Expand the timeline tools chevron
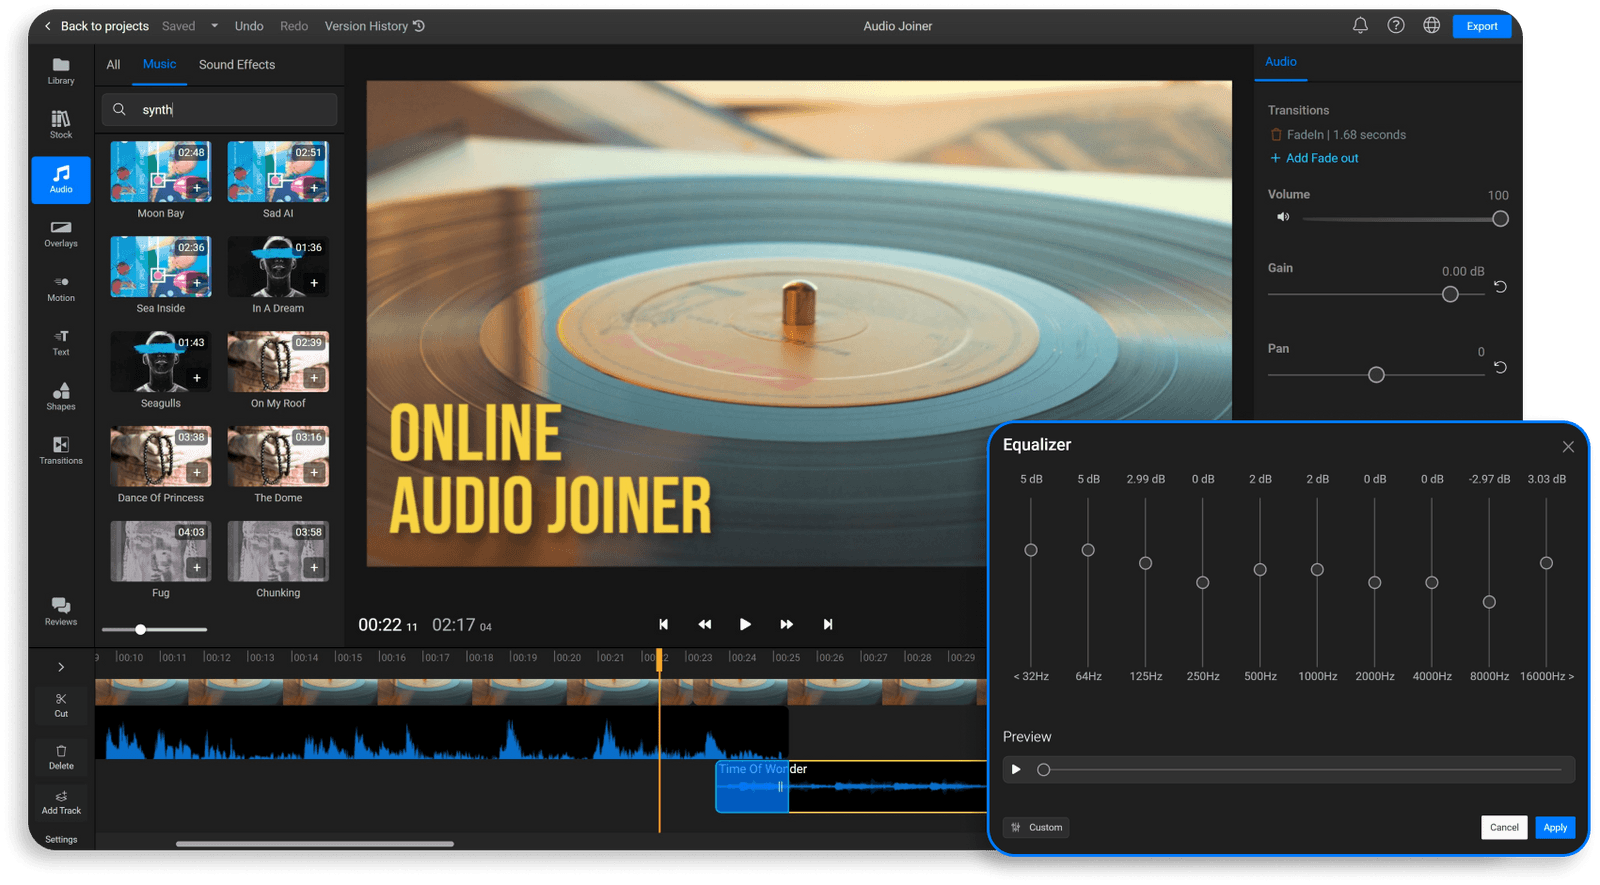 (61, 667)
